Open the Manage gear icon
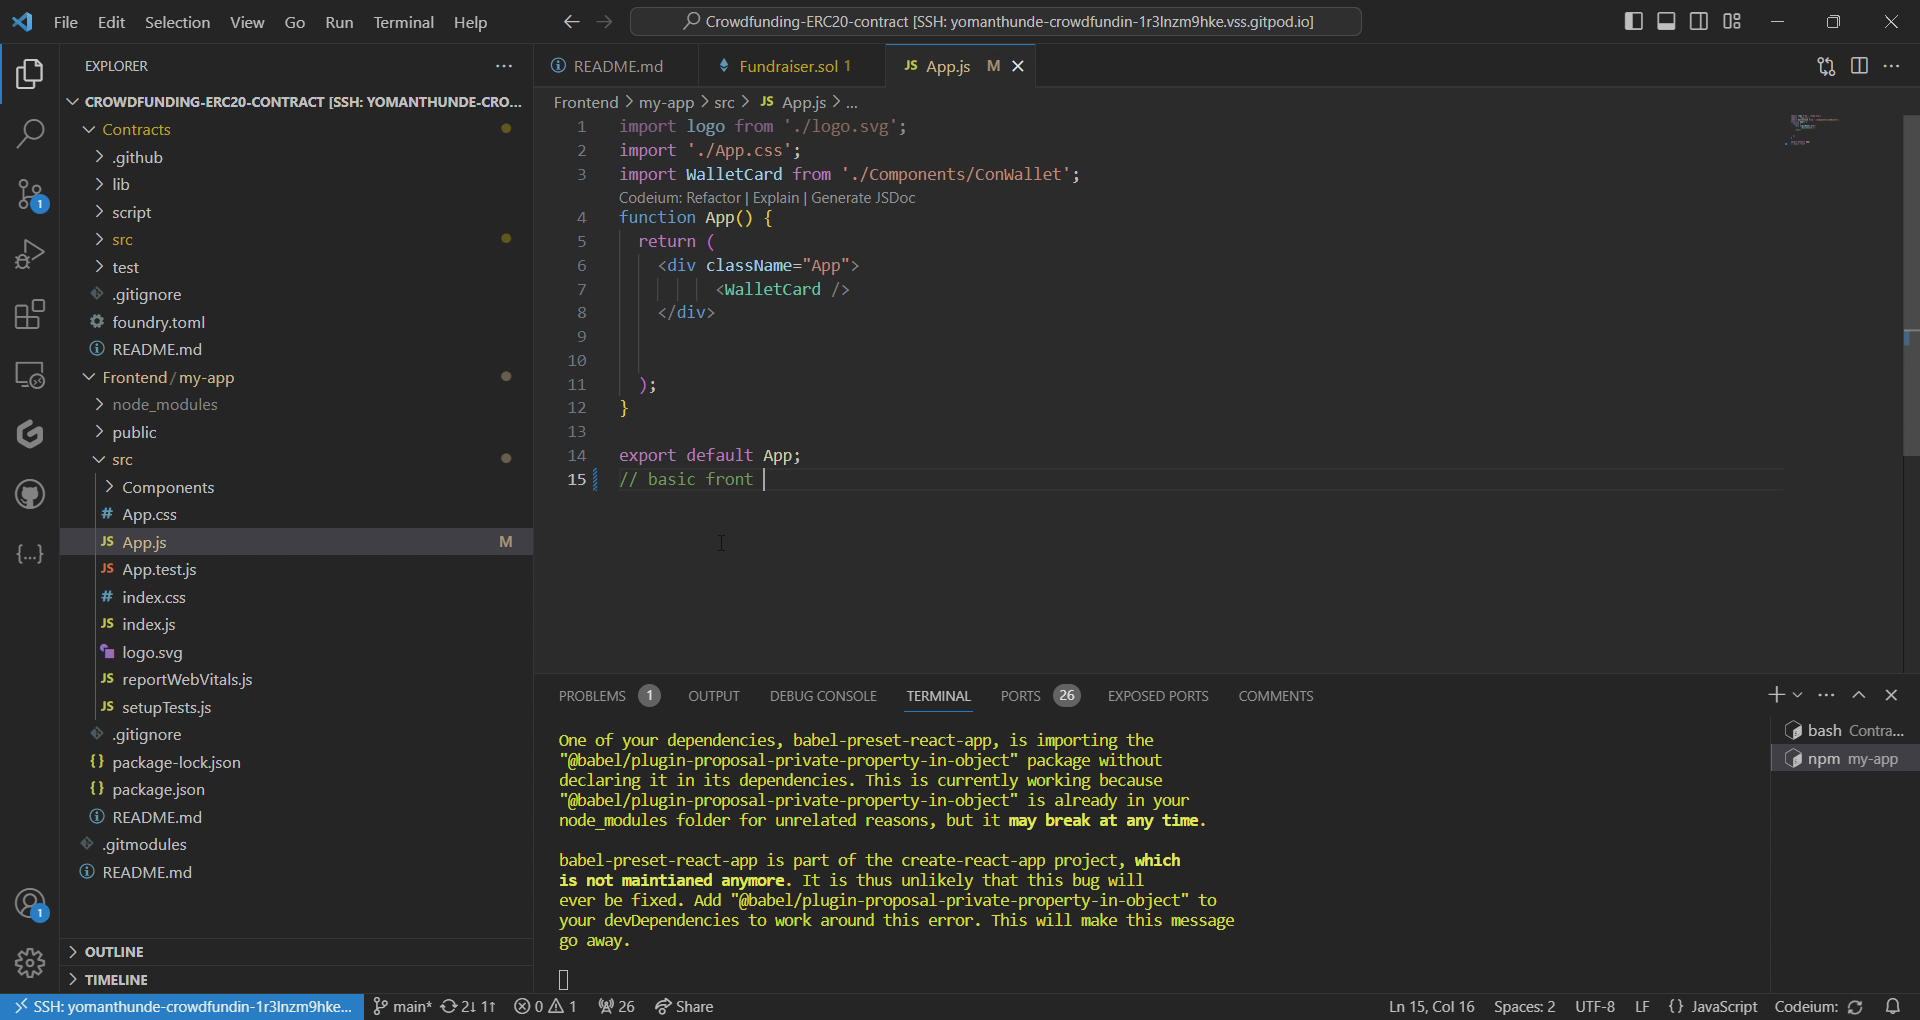 click(x=30, y=963)
